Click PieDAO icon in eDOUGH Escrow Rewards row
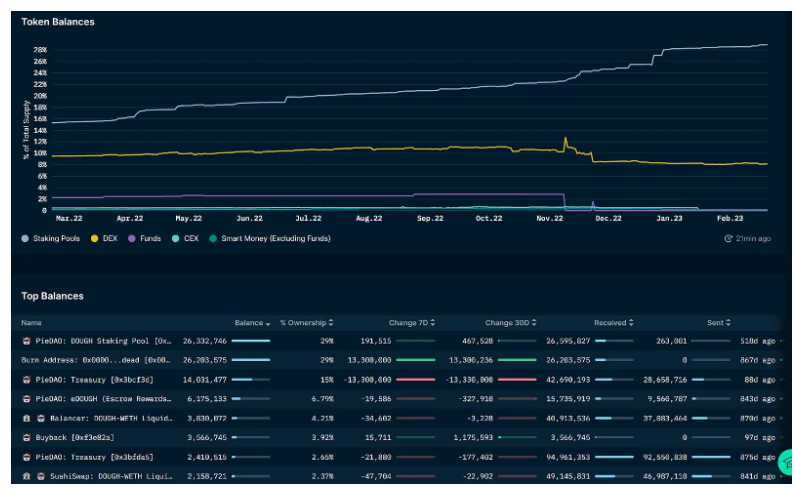The width and height of the screenshot is (795, 490). [x=26, y=399]
